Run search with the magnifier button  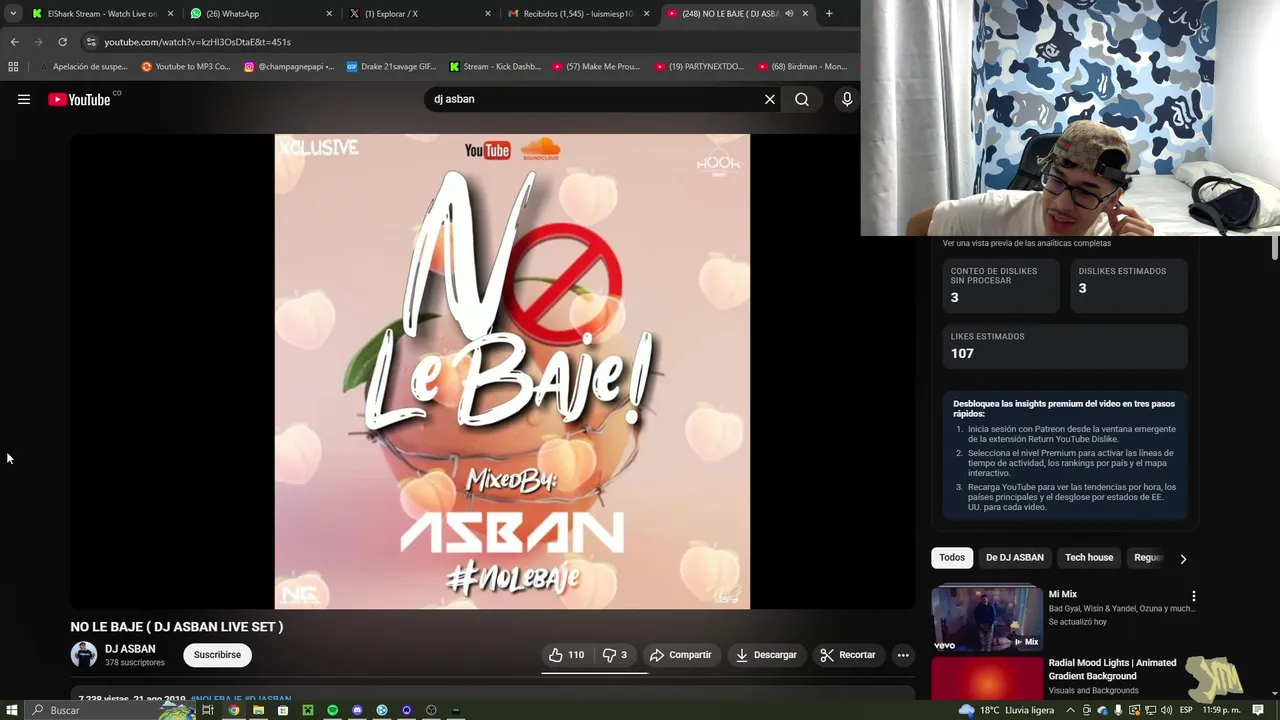pos(802,99)
